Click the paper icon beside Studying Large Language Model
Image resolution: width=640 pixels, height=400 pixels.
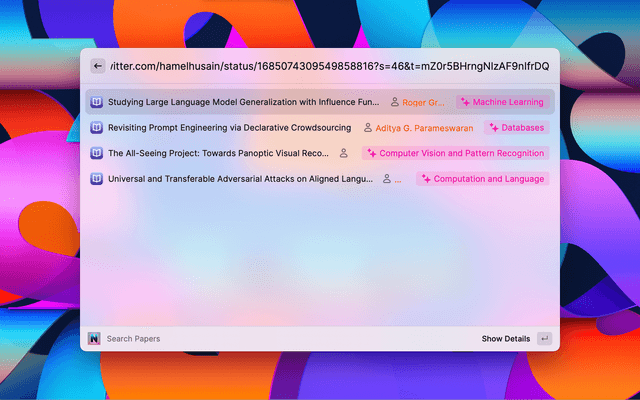(97, 102)
